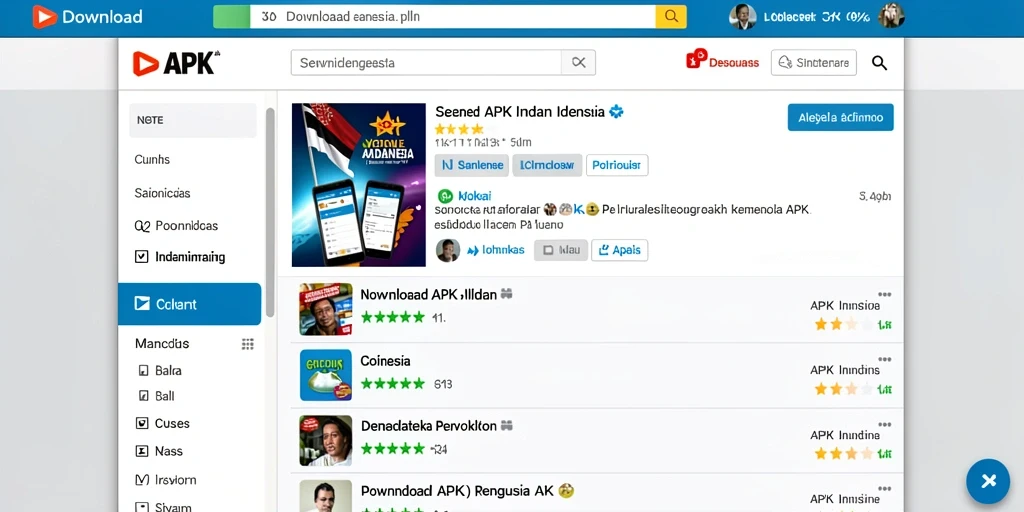Open the Seened APK Indan Idensiia title
Screen dimensions: 1024x512
[x=520, y=112]
